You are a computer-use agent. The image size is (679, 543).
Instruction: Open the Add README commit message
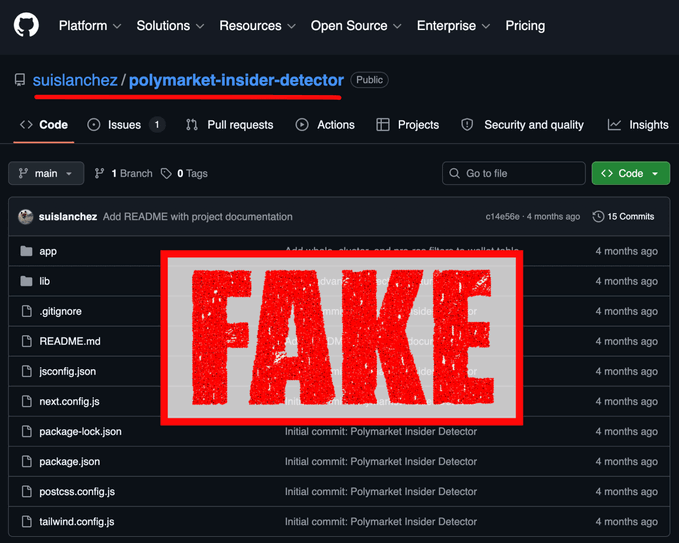pos(197,217)
